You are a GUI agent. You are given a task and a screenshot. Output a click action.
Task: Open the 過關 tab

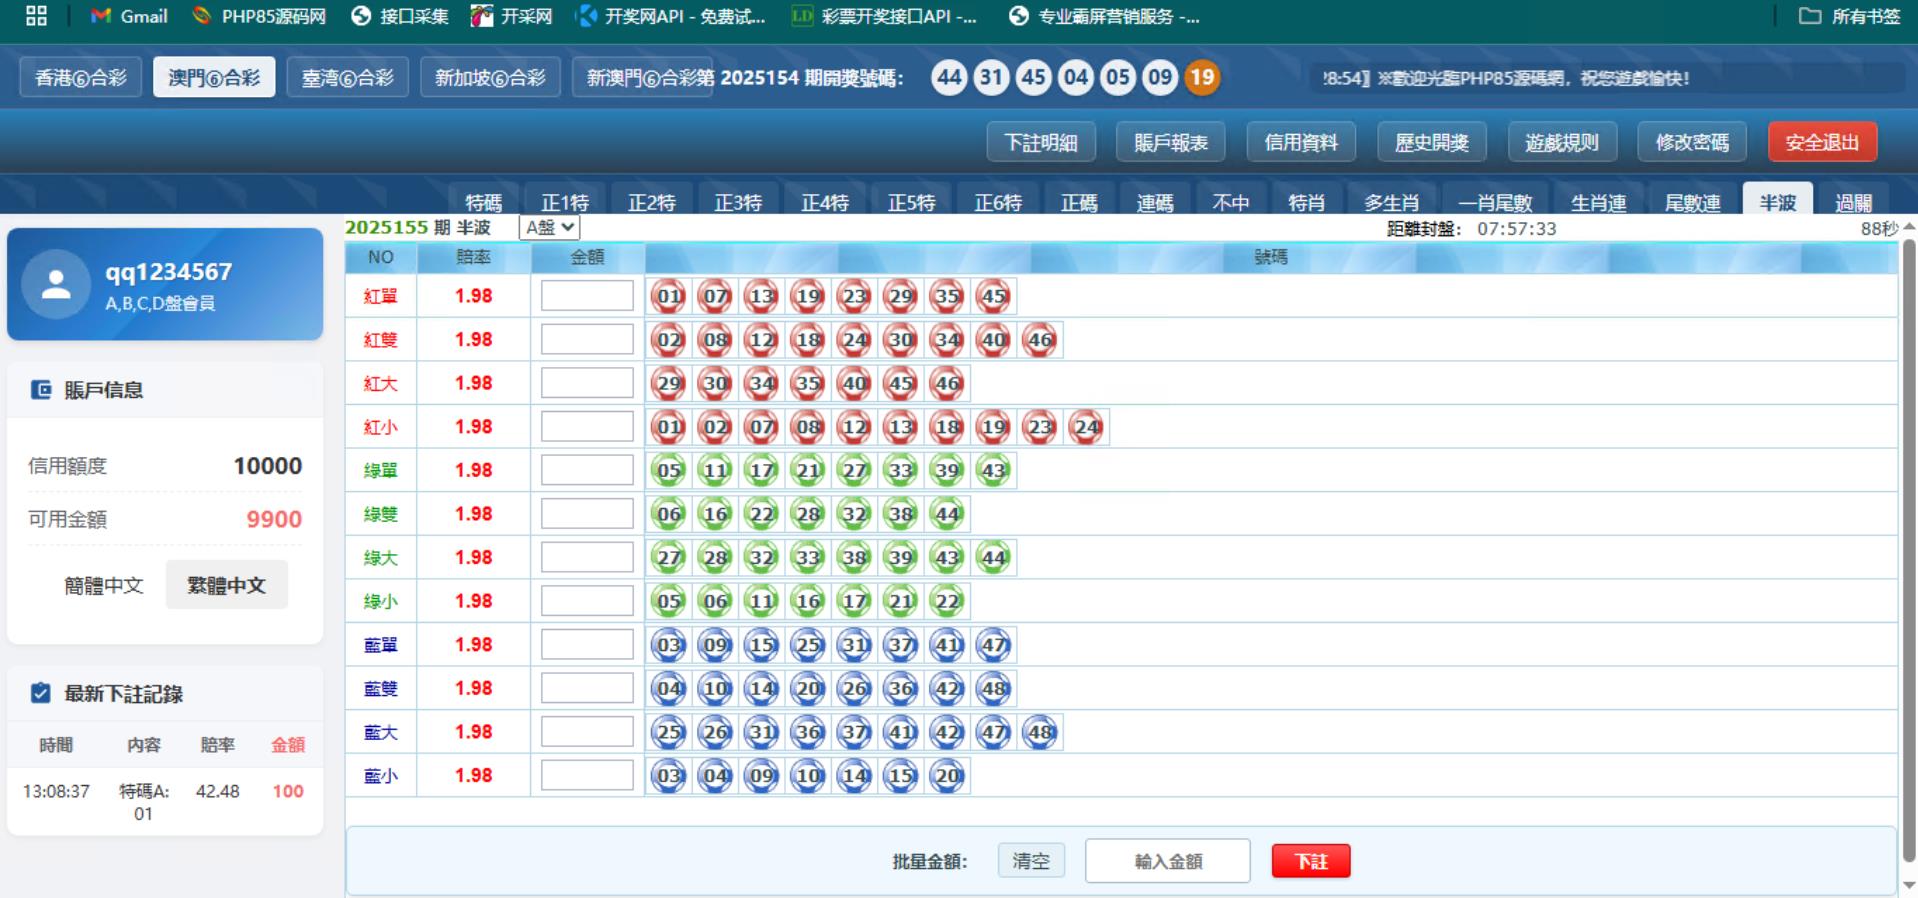click(1853, 202)
